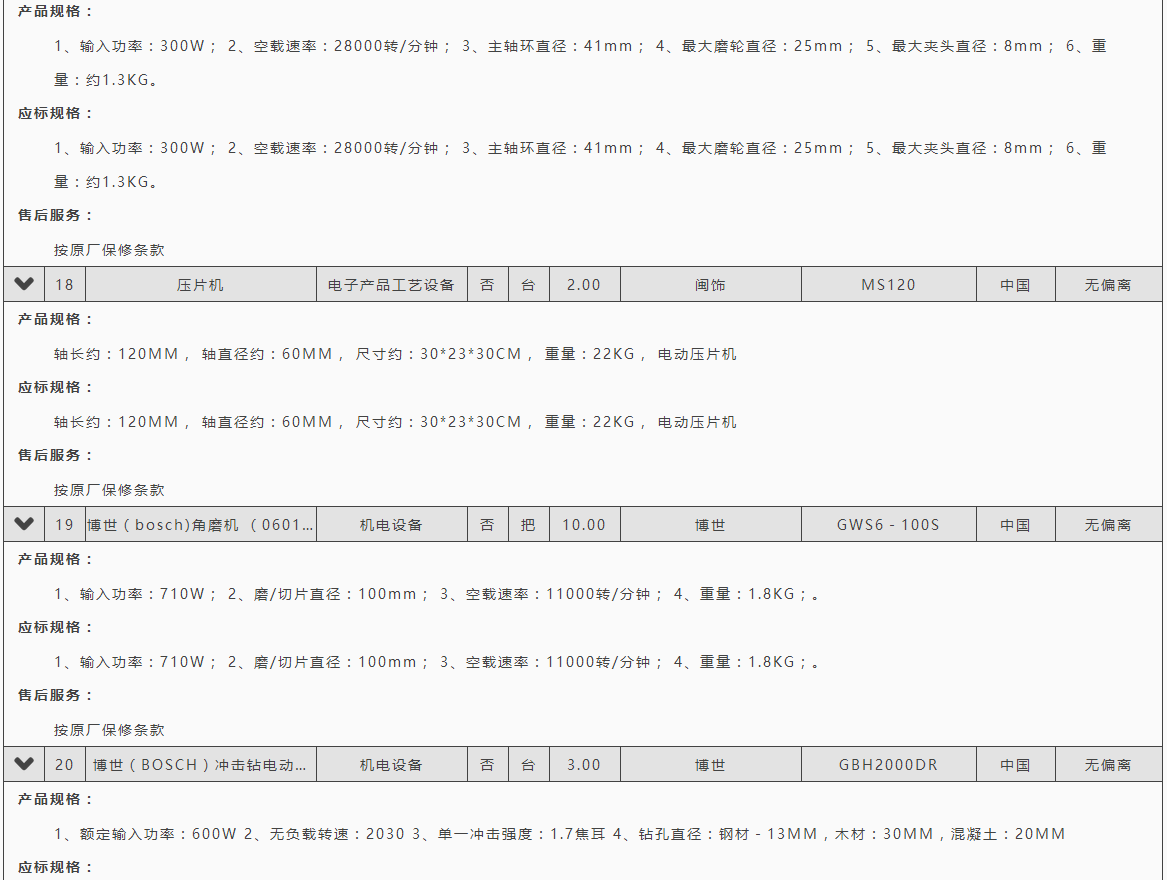The height and width of the screenshot is (880, 1167).
Task: Collapse row 20 chevron for 博世冲击钻
Action: [x=24, y=764]
